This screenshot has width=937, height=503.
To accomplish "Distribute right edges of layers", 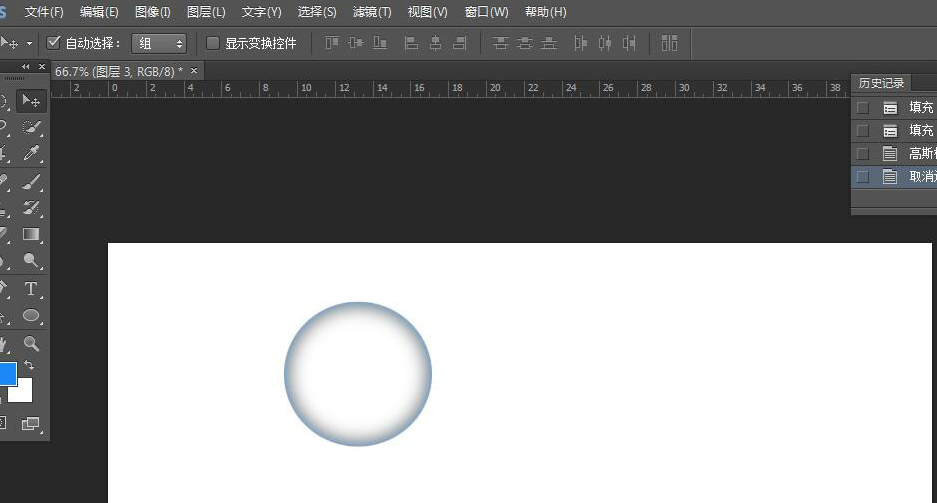I will click(x=629, y=43).
